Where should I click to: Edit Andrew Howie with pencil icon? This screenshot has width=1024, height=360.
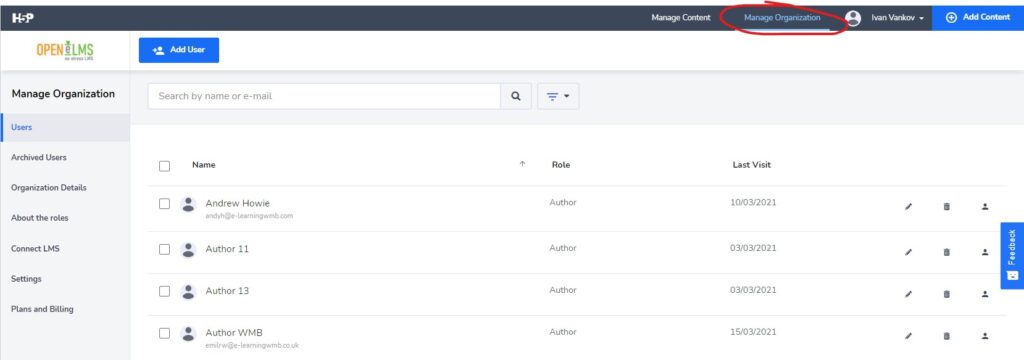[x=908, y=207]
